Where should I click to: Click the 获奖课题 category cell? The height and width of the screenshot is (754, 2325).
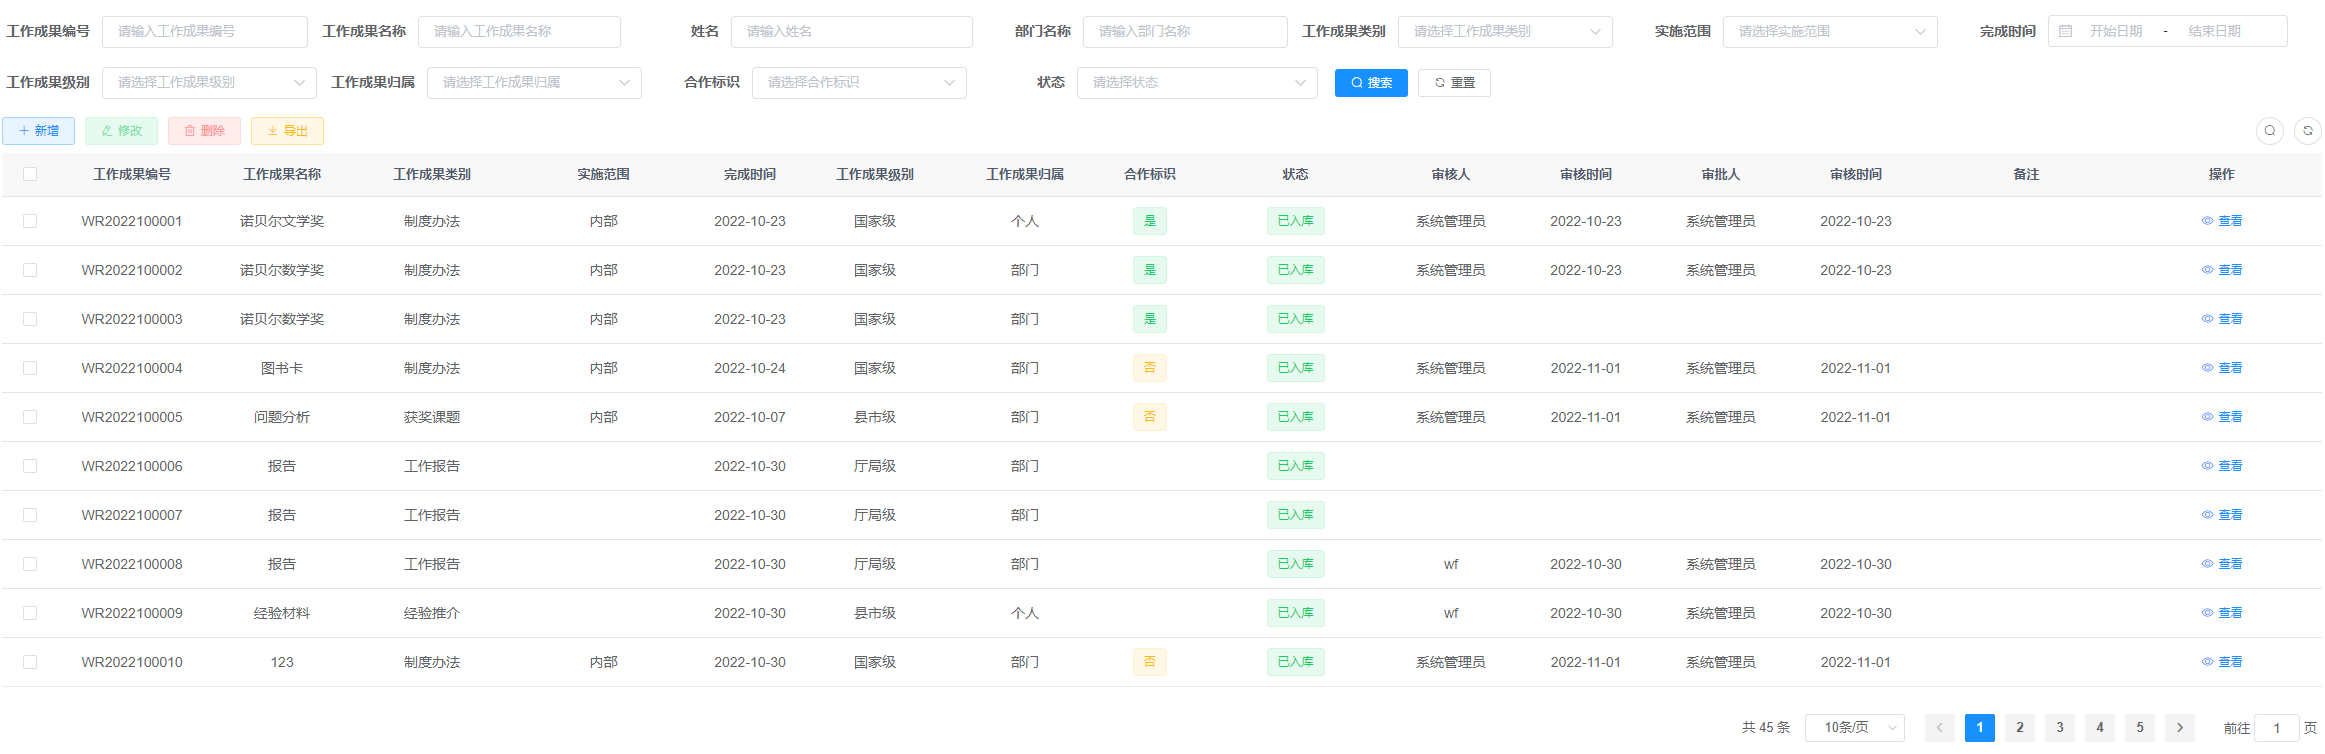point(432,417)
